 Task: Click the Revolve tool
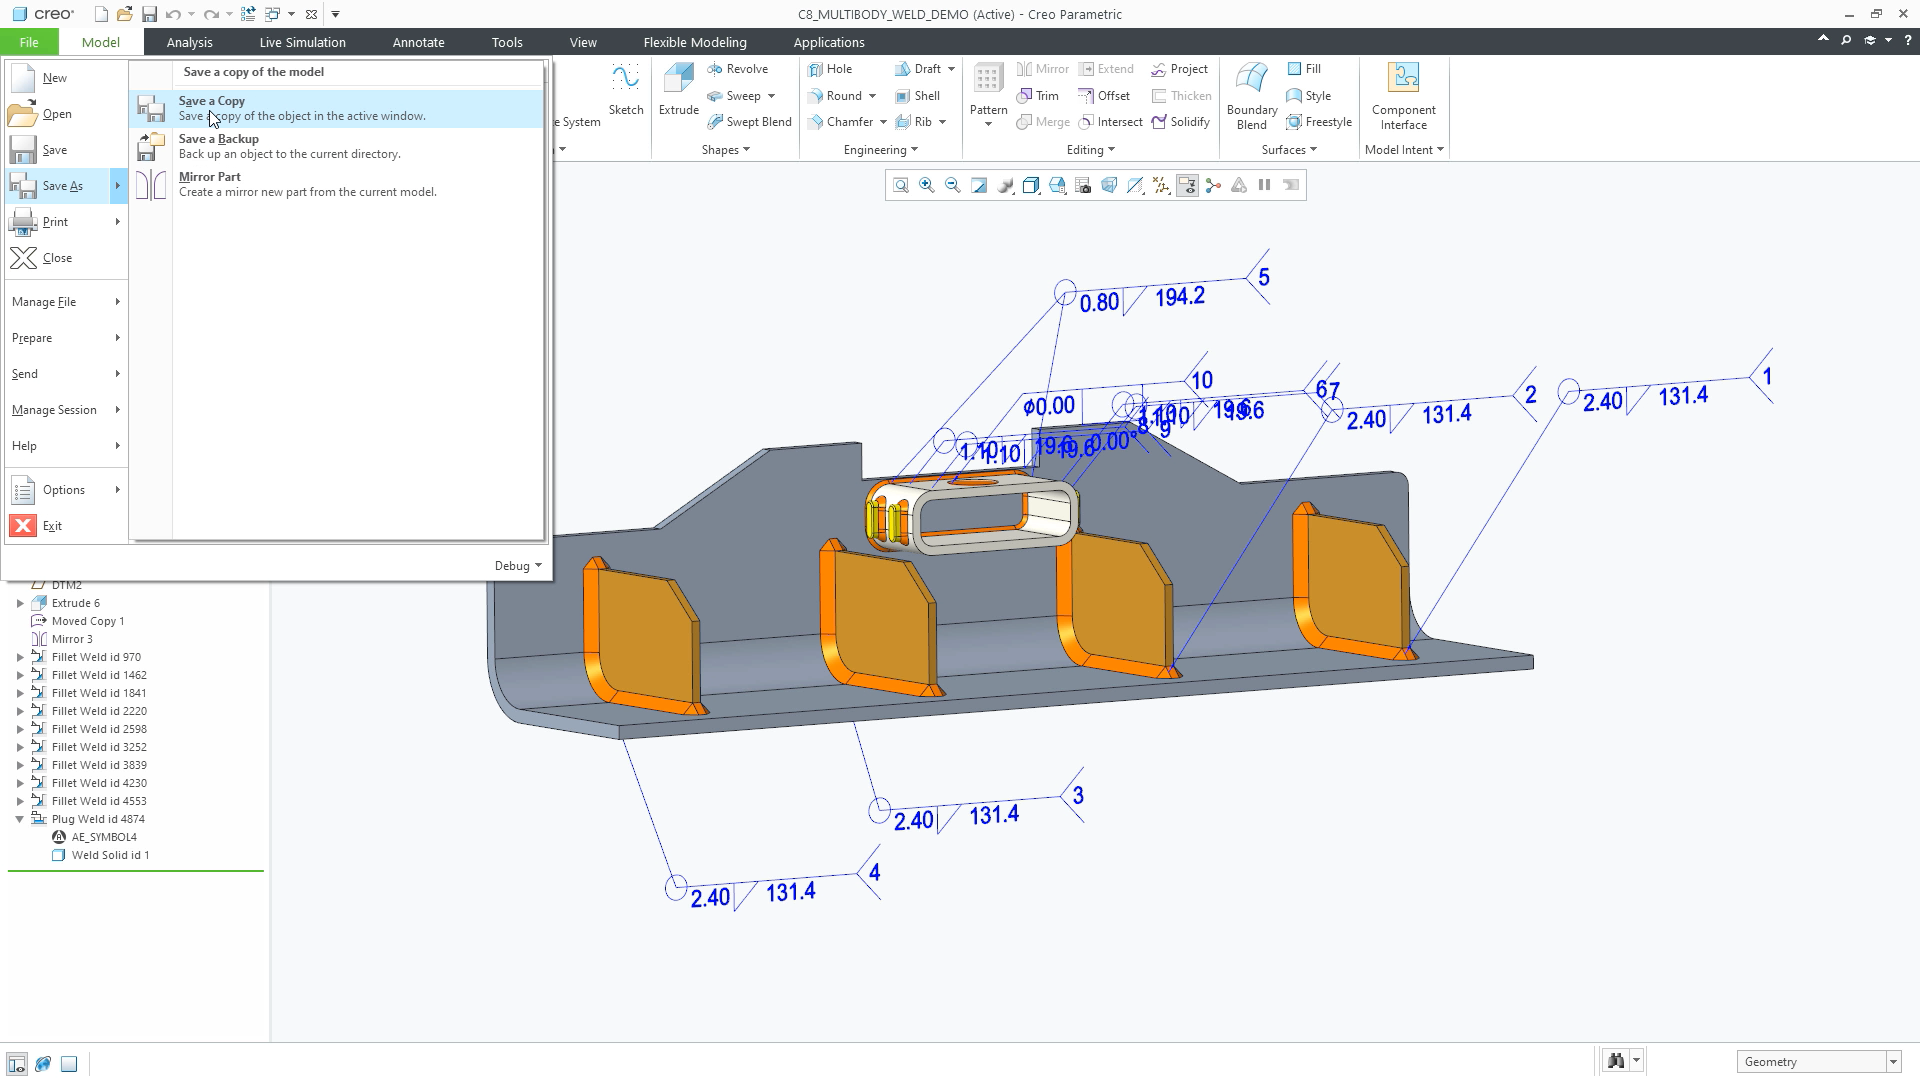click(x=737, y=69)
